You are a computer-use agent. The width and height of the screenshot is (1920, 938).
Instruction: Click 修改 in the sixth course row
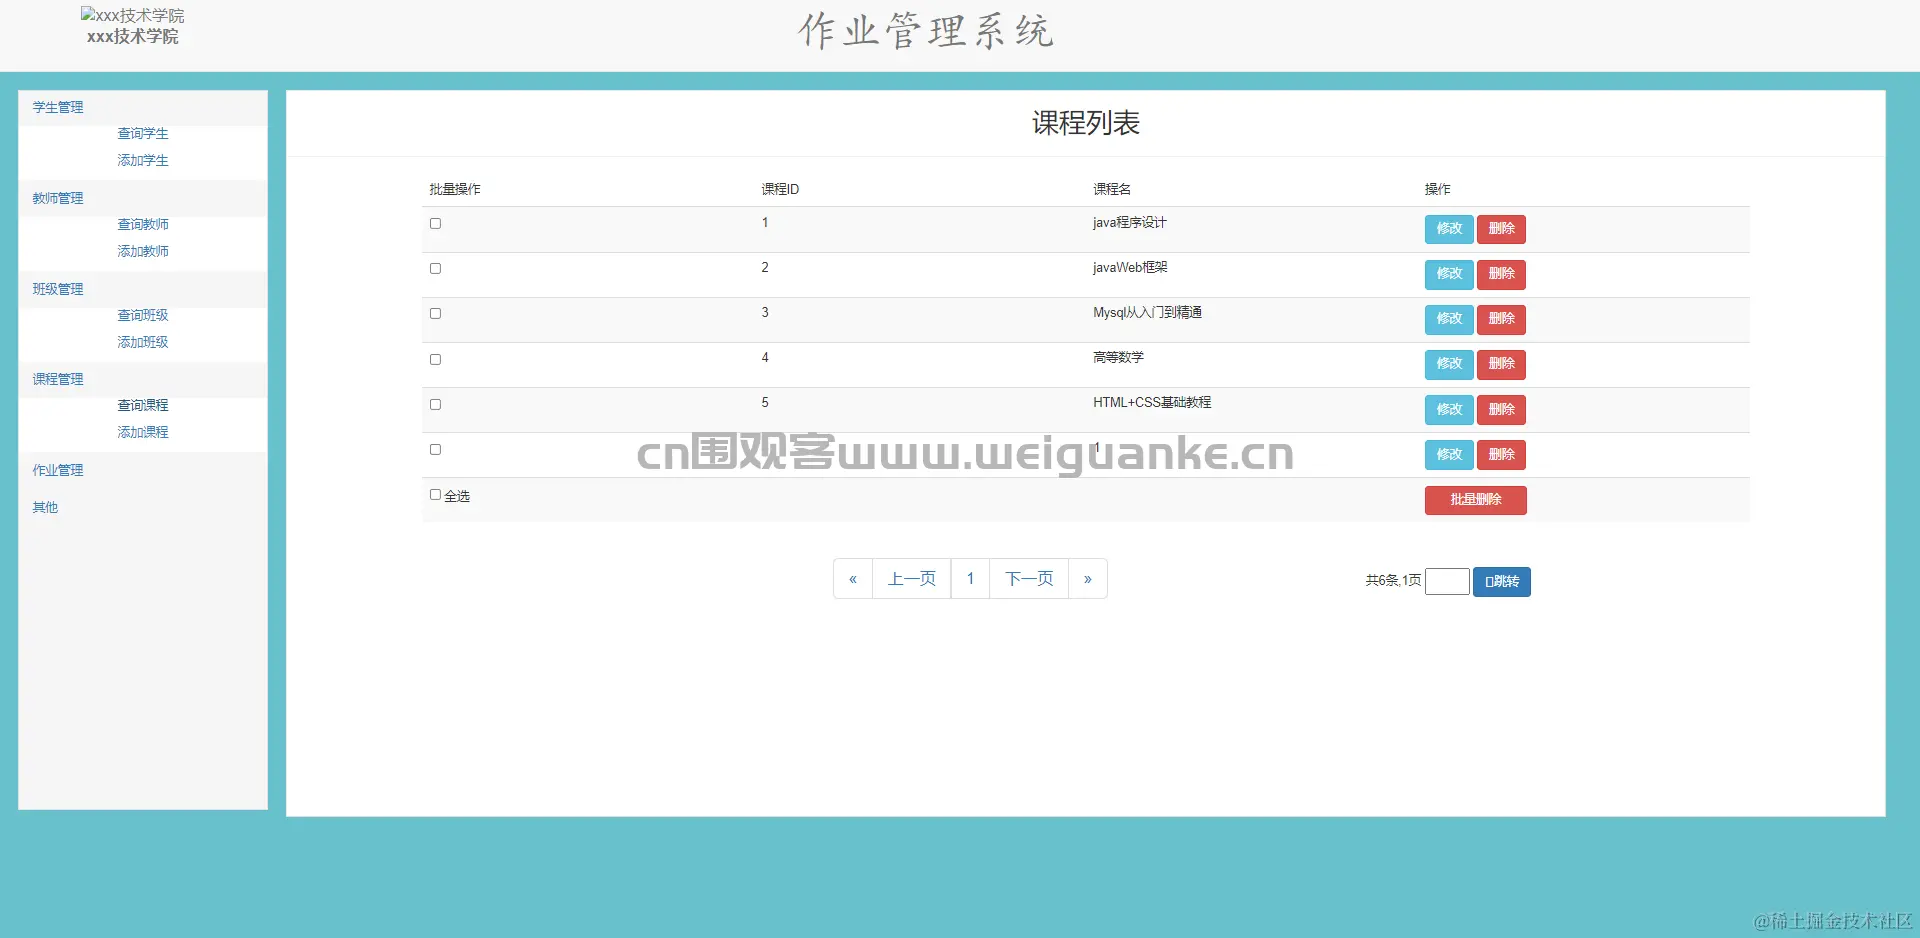tap(1449, 455)
